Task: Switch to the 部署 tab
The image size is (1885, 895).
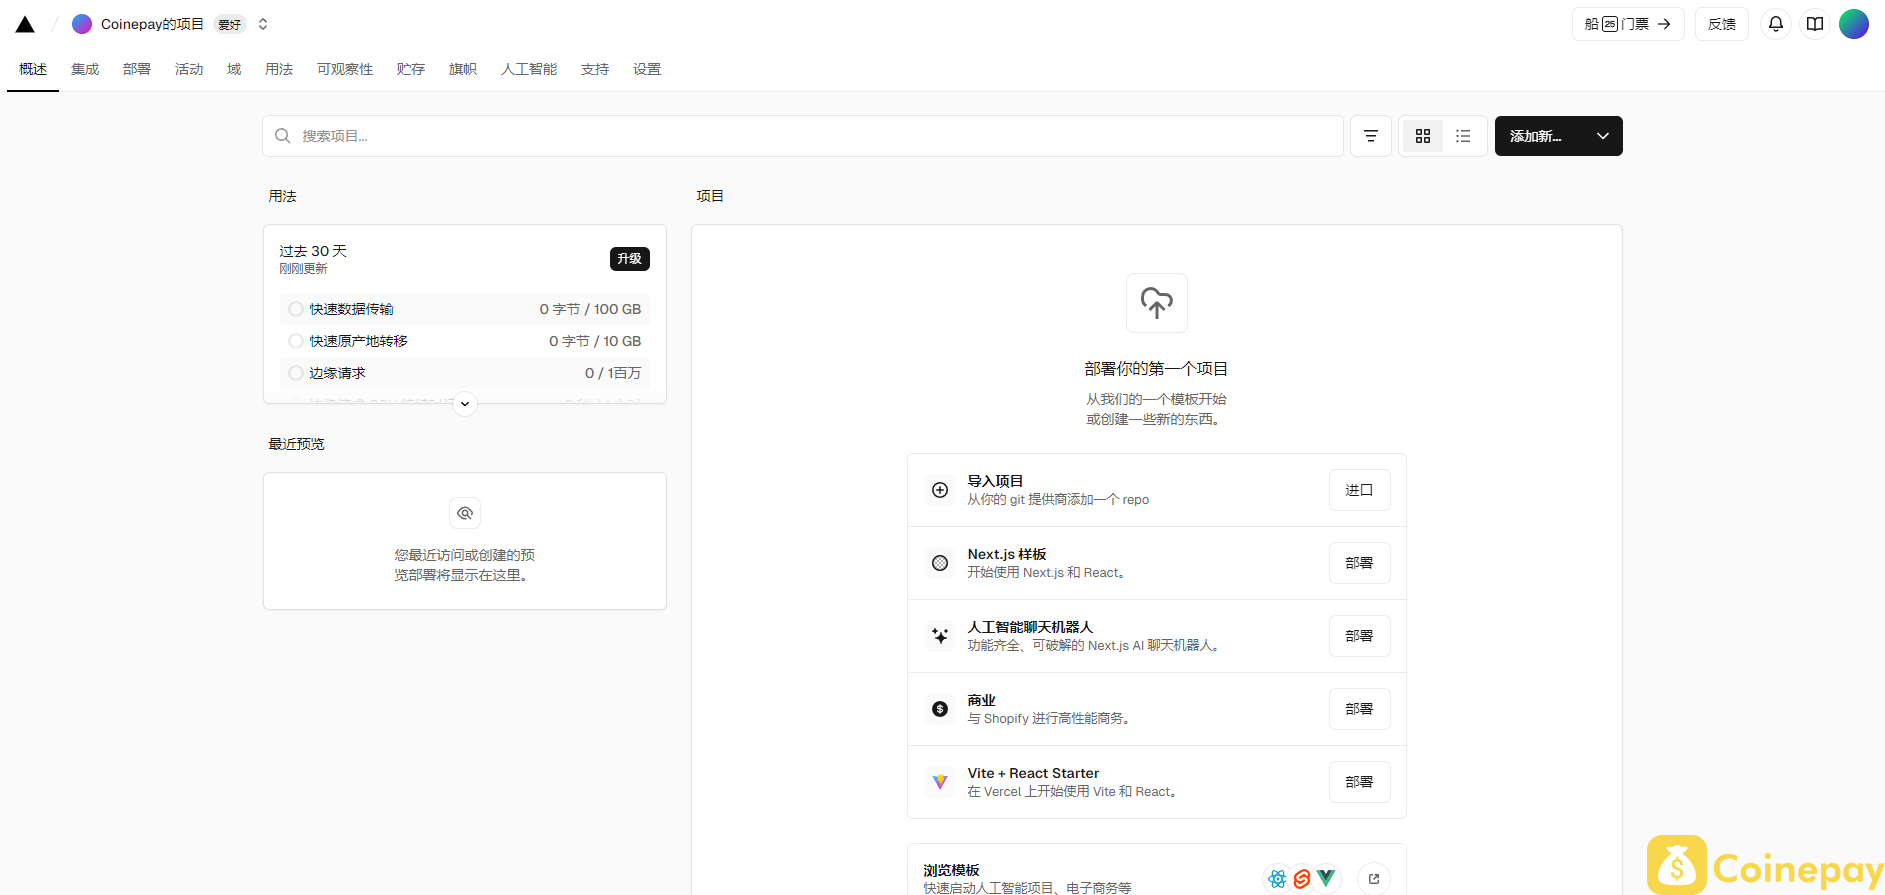Action: [137, 69]
